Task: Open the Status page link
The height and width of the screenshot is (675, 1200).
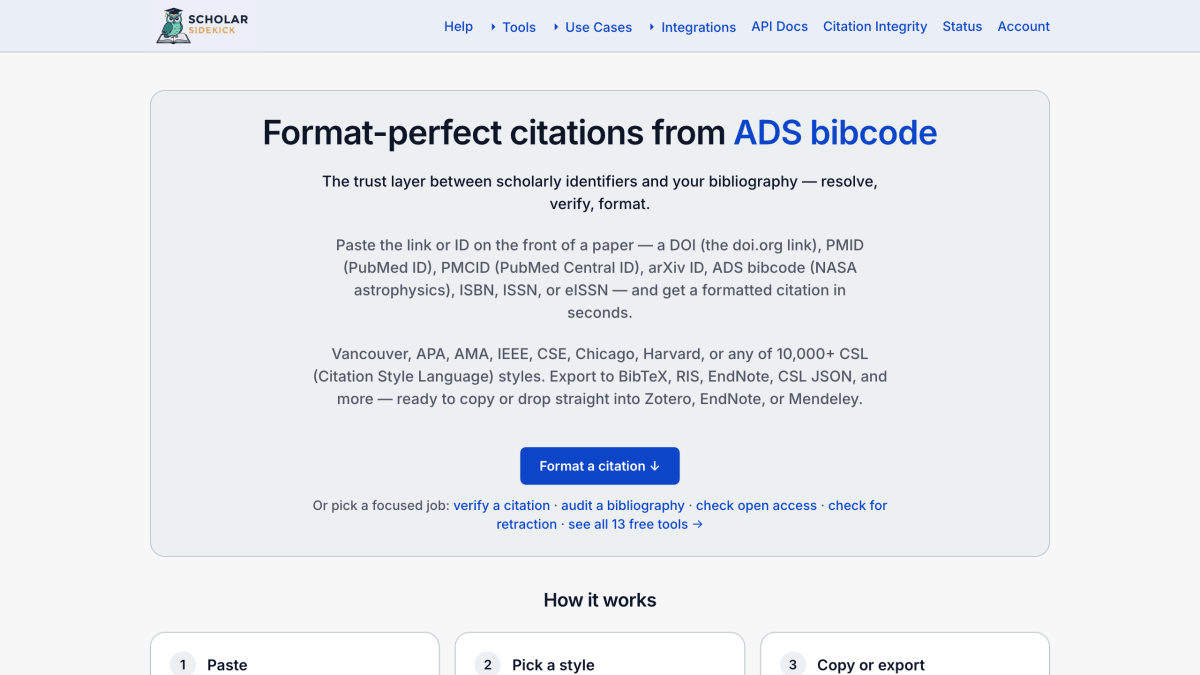Action: 962,26
